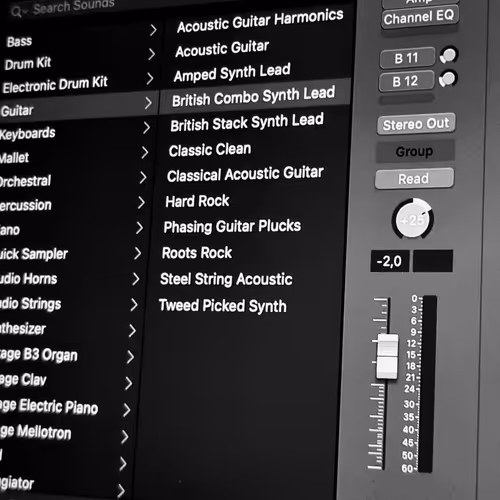Toggle the Read automation mode button
Image resolution: width=500 pixels, height=500 pixels.
coord(414,179)
